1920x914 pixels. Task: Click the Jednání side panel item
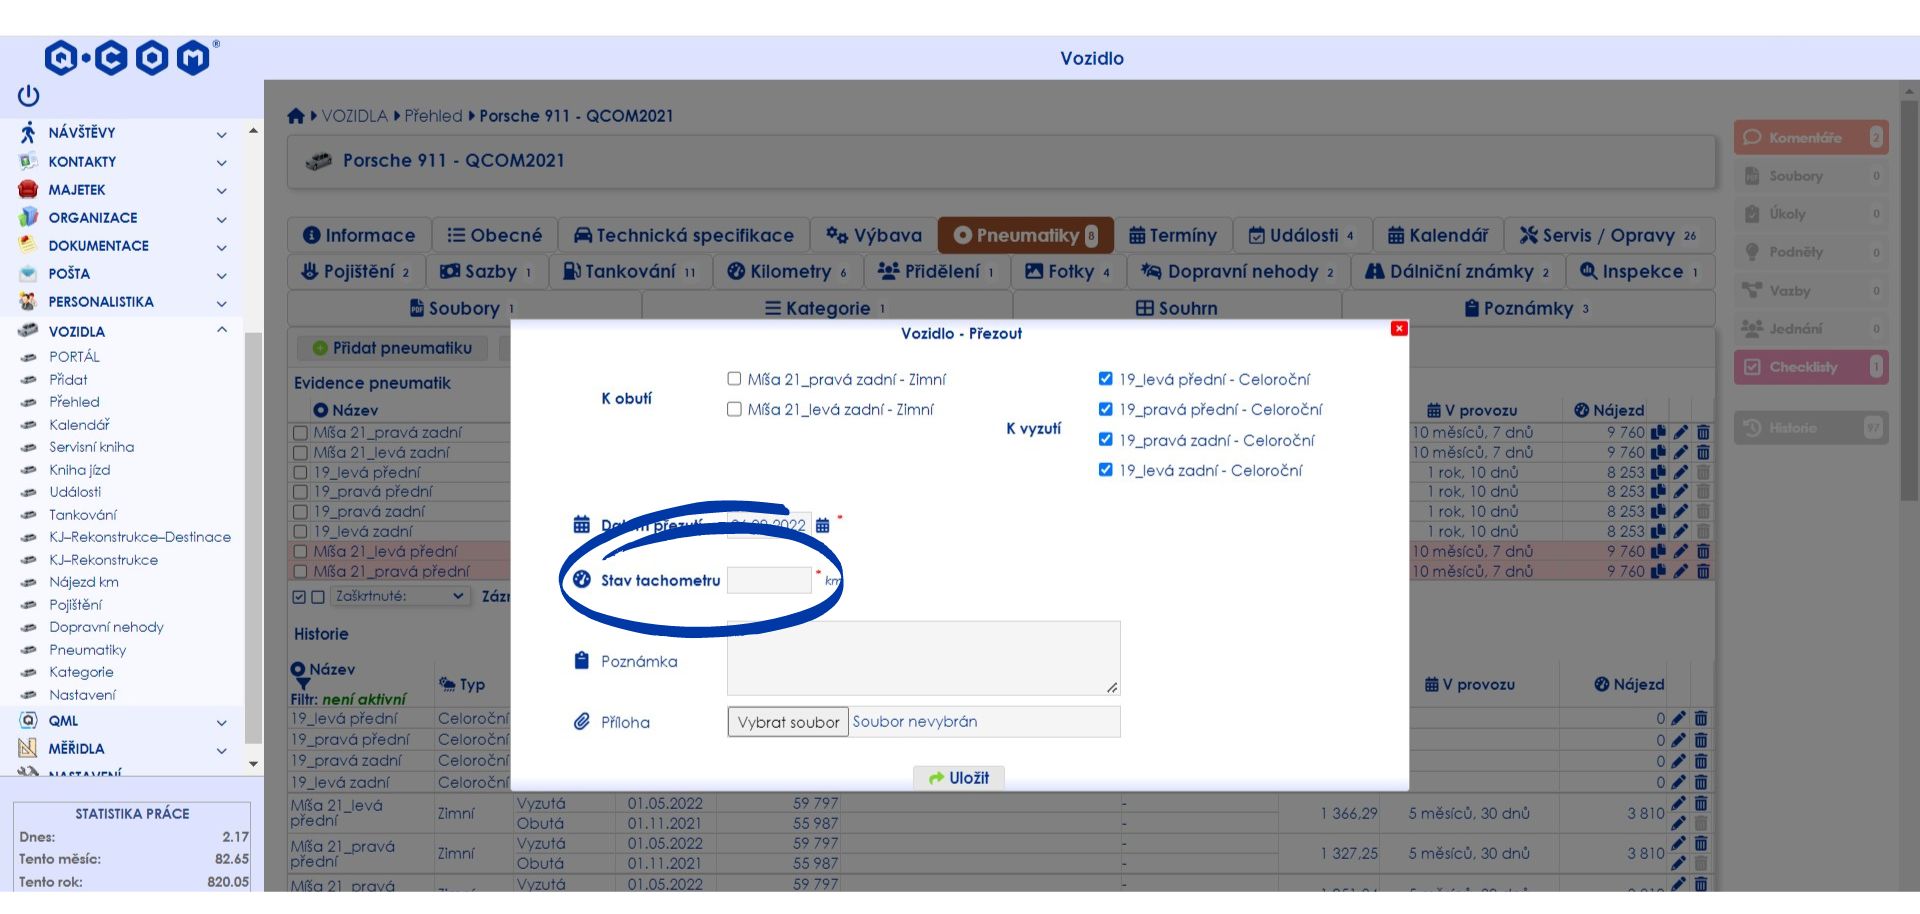click(1811, 329)
